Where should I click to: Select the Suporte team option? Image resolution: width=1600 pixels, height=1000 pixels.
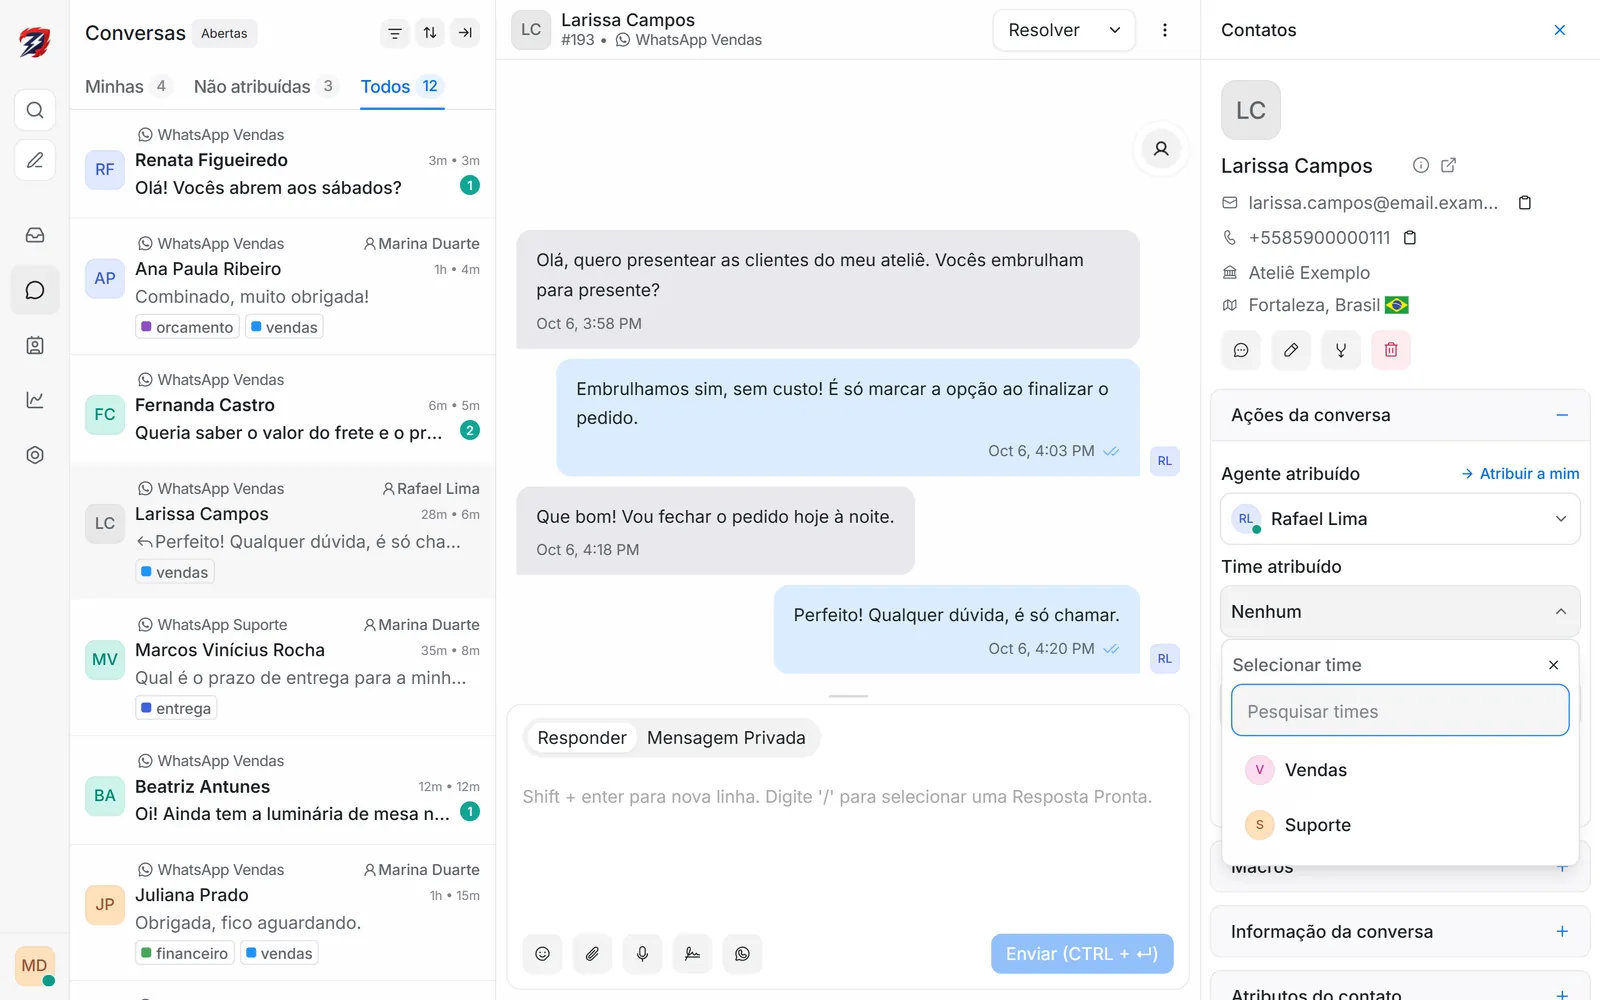tap(1400, 825)
